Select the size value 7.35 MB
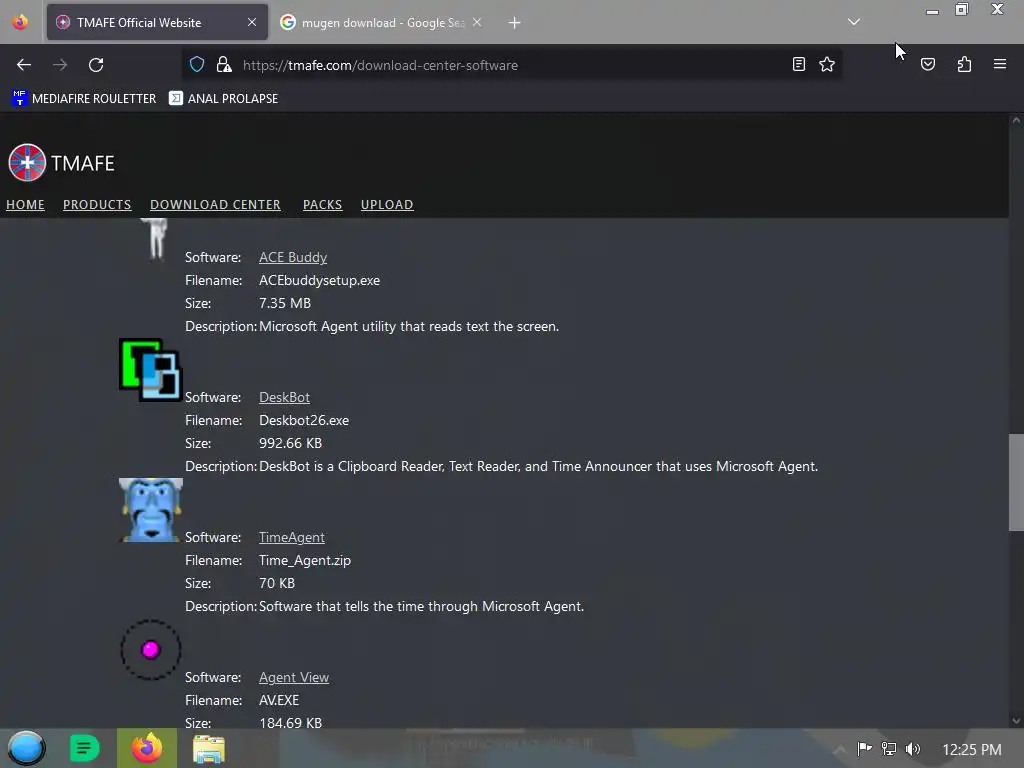 click(285, 303)
